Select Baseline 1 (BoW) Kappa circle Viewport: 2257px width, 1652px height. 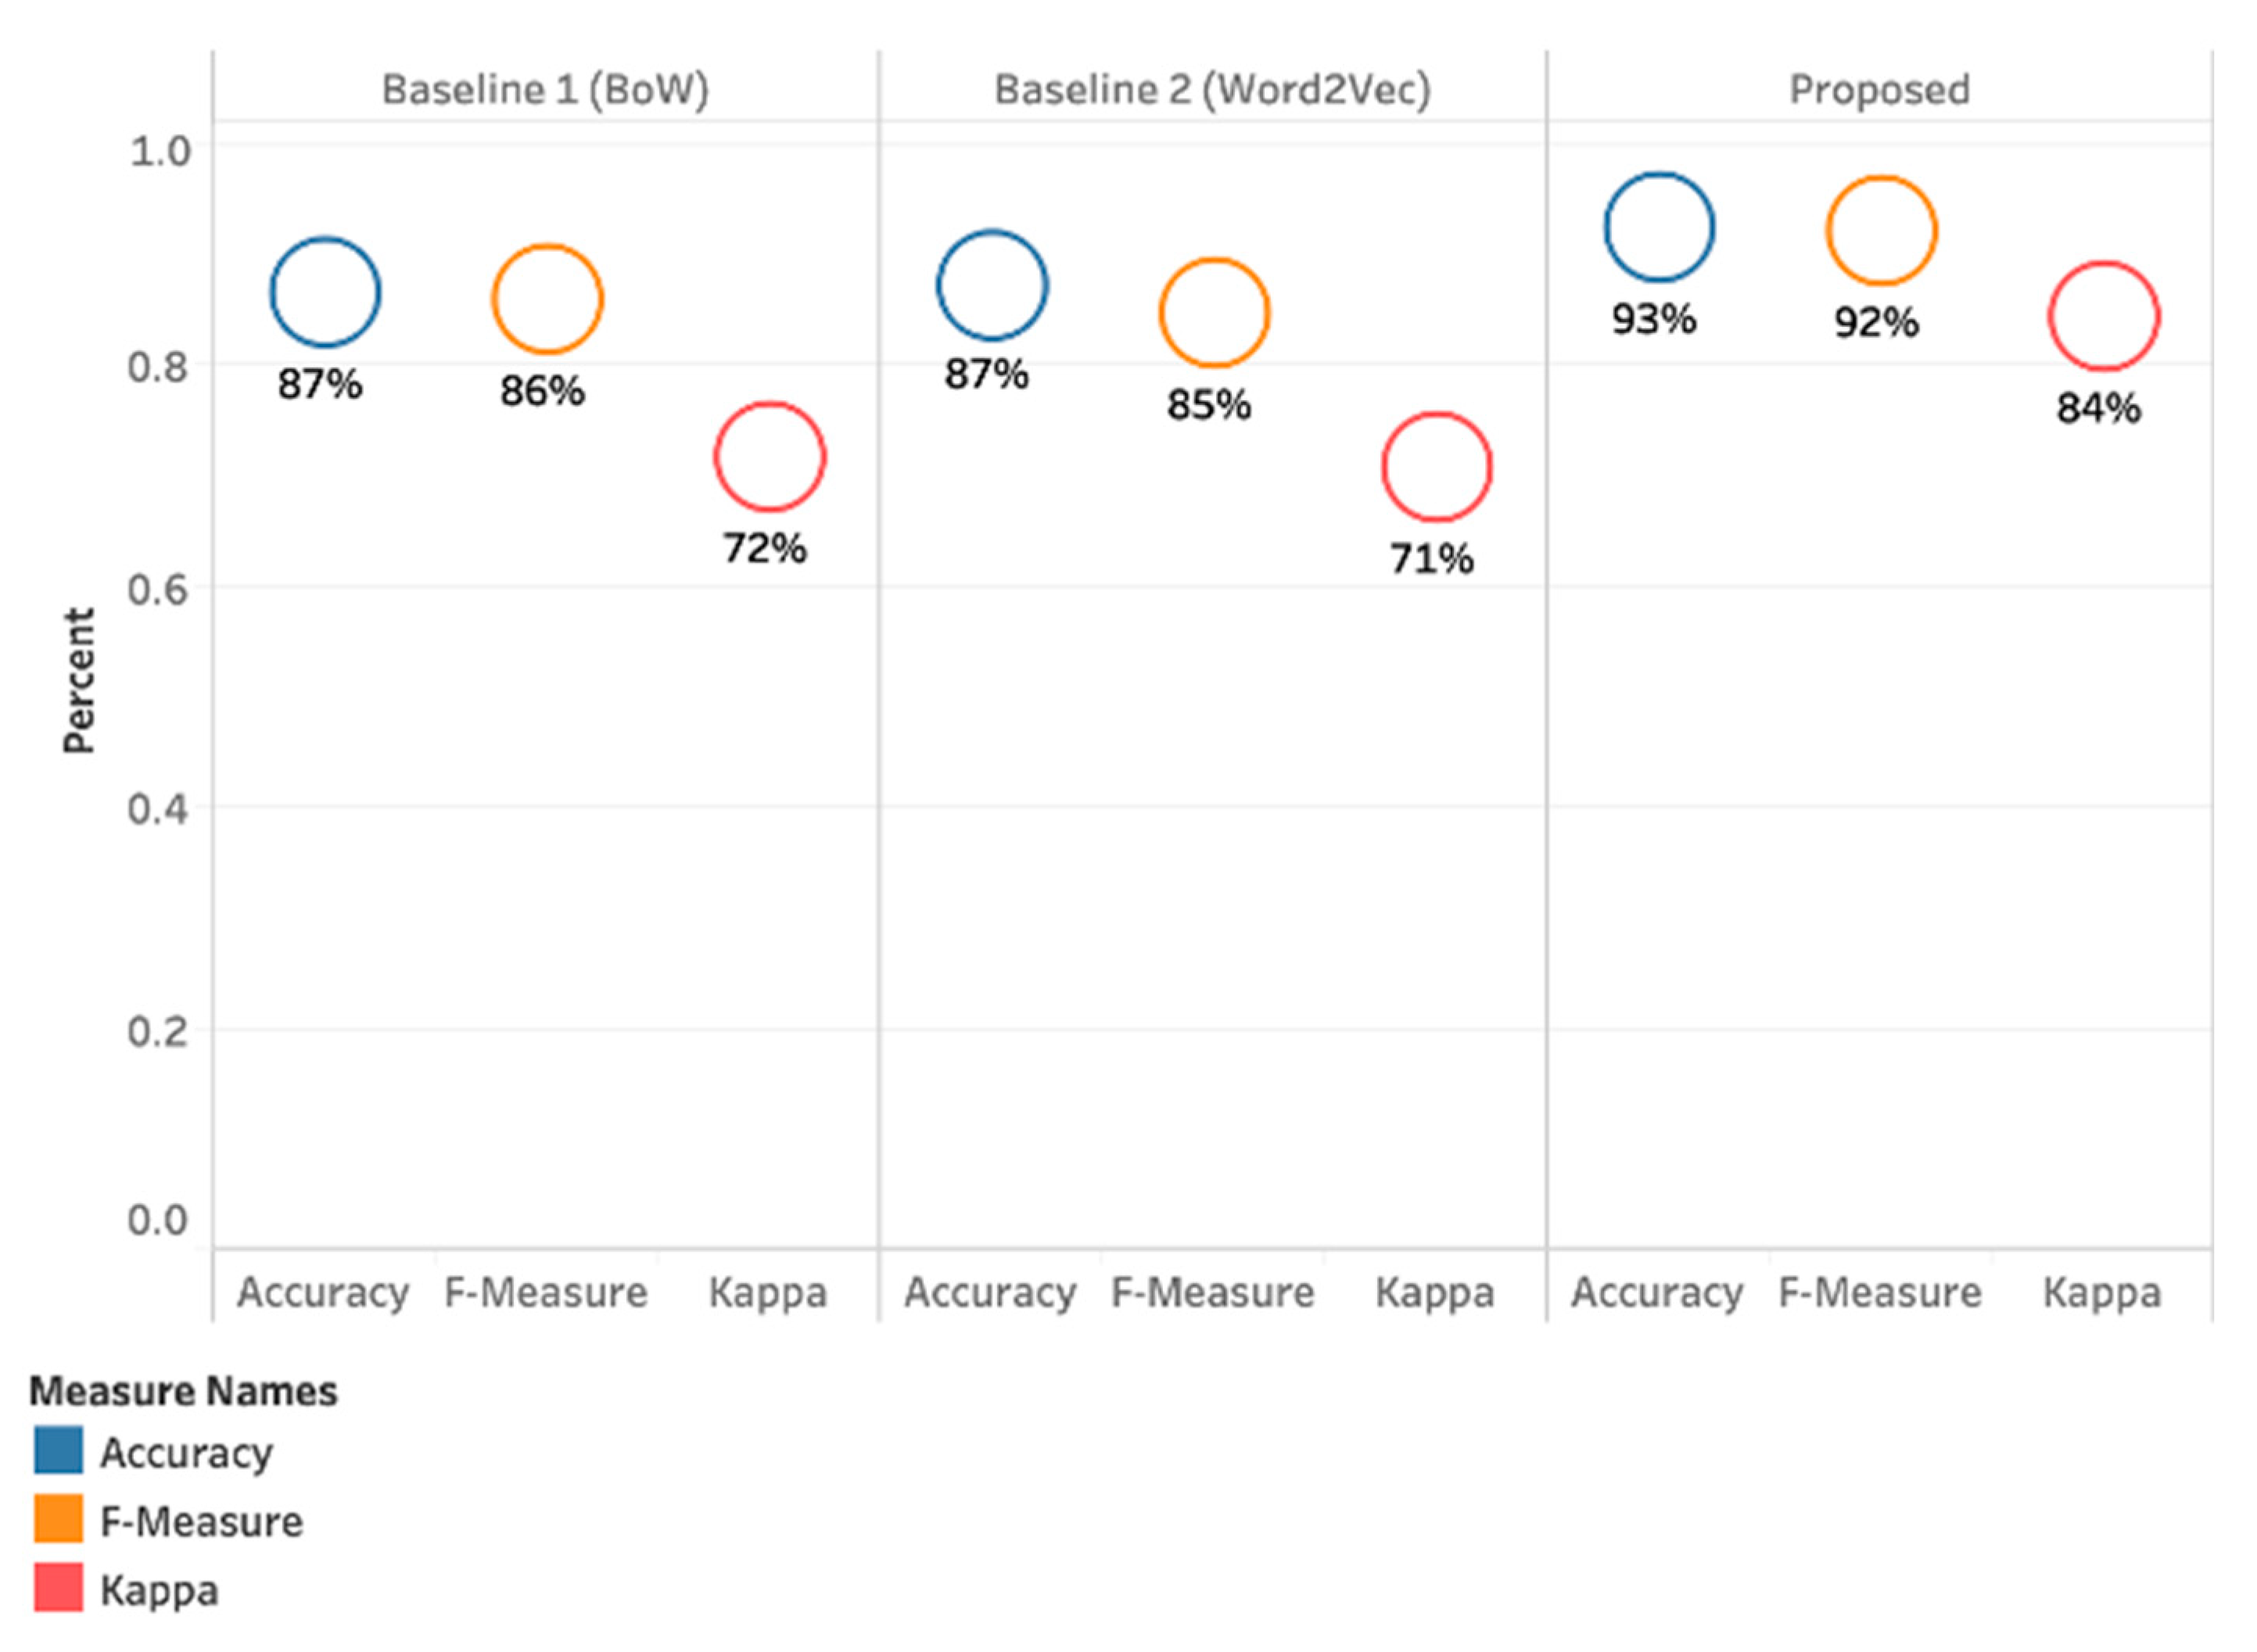769,457
